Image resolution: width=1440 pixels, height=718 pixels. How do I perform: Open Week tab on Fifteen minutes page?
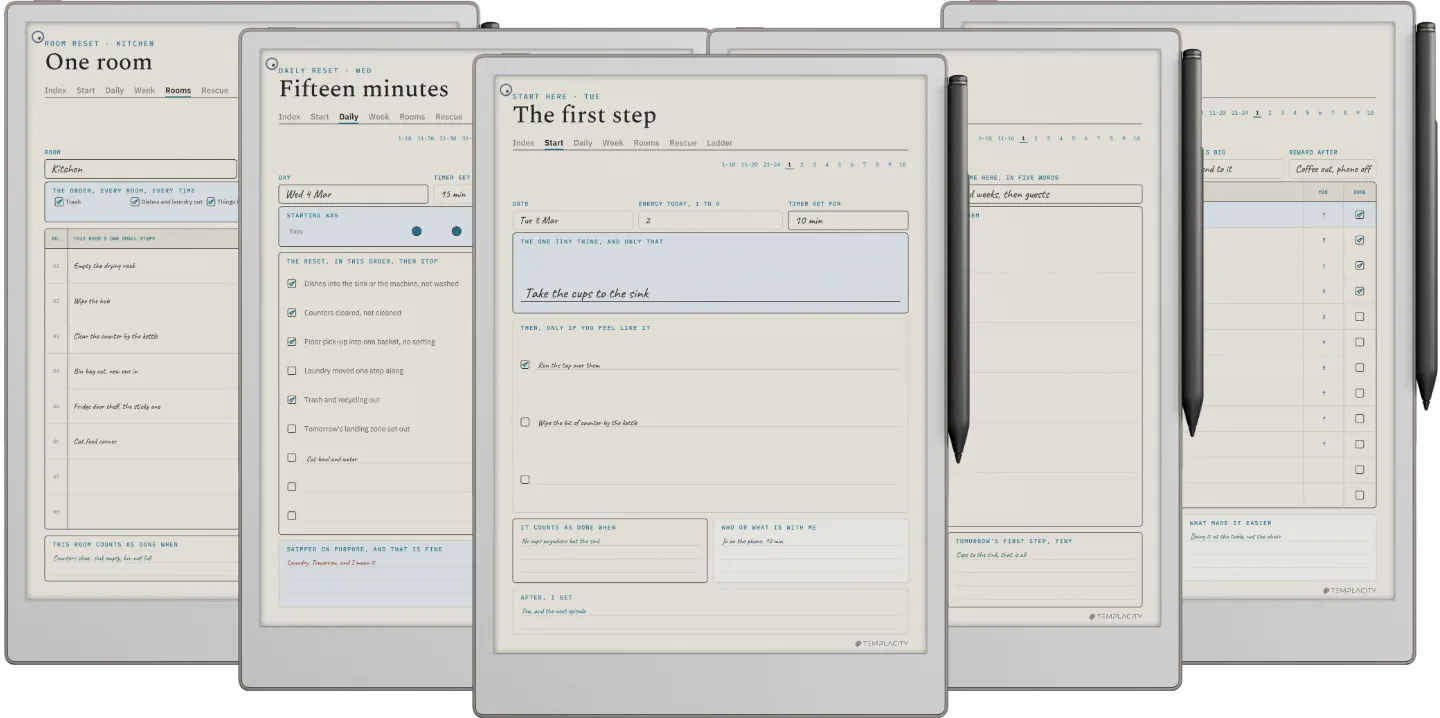click(x=379, y=117)
